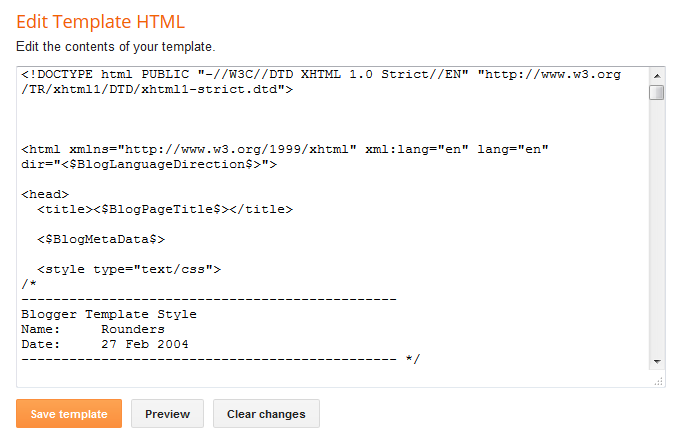This screenshot has width=677, height=435.
Task: Click the scrollbar up arrow
Action: (657, 76)
